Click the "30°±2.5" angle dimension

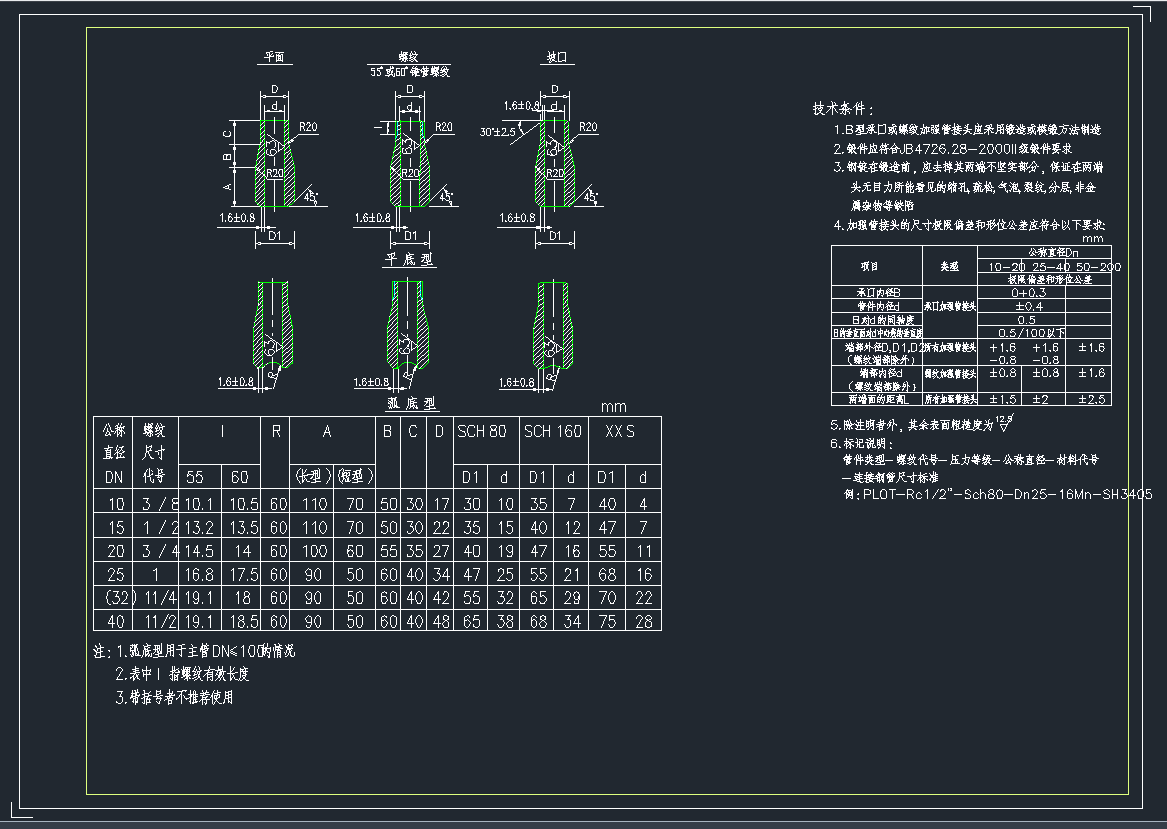(497, 131)
